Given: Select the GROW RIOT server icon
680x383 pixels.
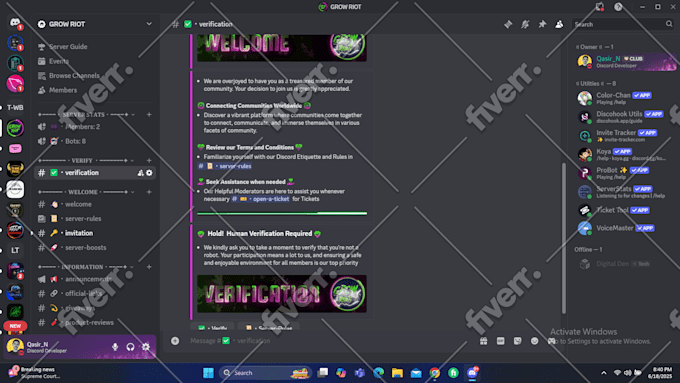Looking at the screenshot, I should (x=15, y=128).
